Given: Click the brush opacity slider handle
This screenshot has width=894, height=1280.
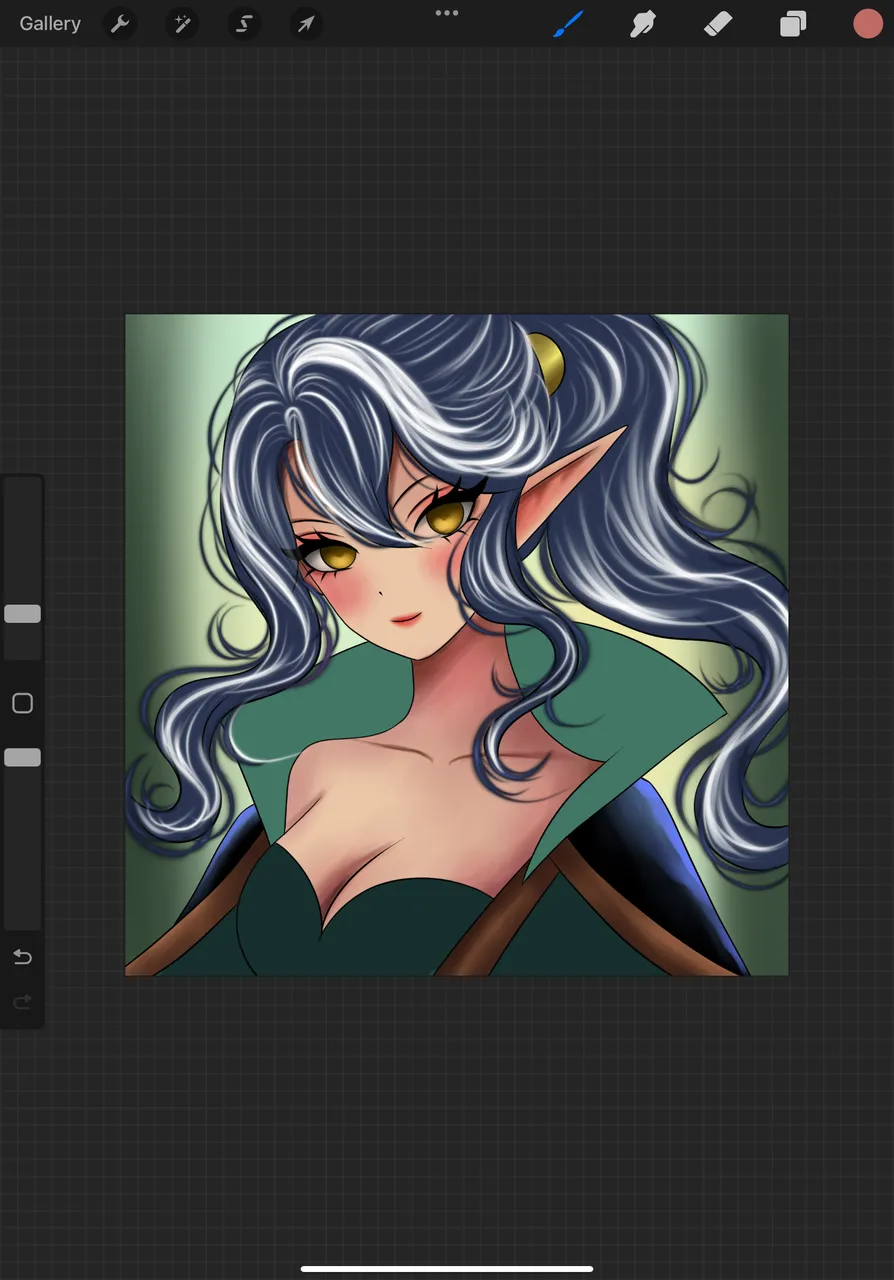Looking at the screenshot, I should click(22, 758).
